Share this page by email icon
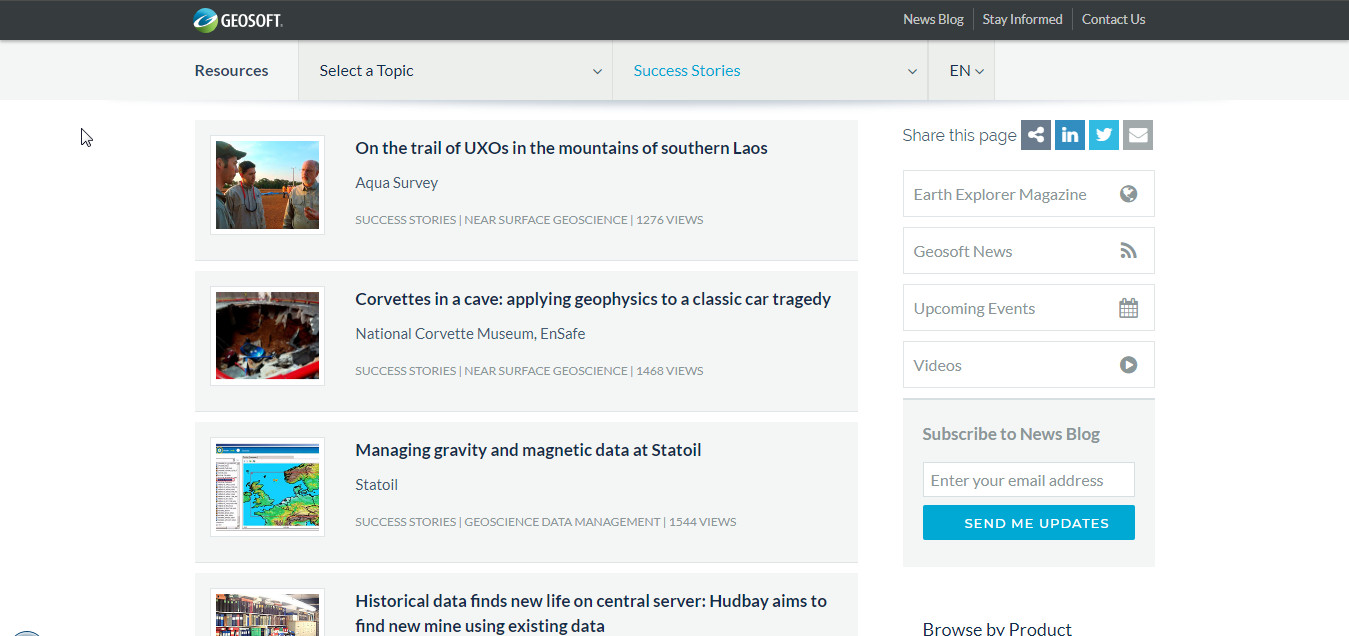The image size is (1349, 636). (1138, 135)
